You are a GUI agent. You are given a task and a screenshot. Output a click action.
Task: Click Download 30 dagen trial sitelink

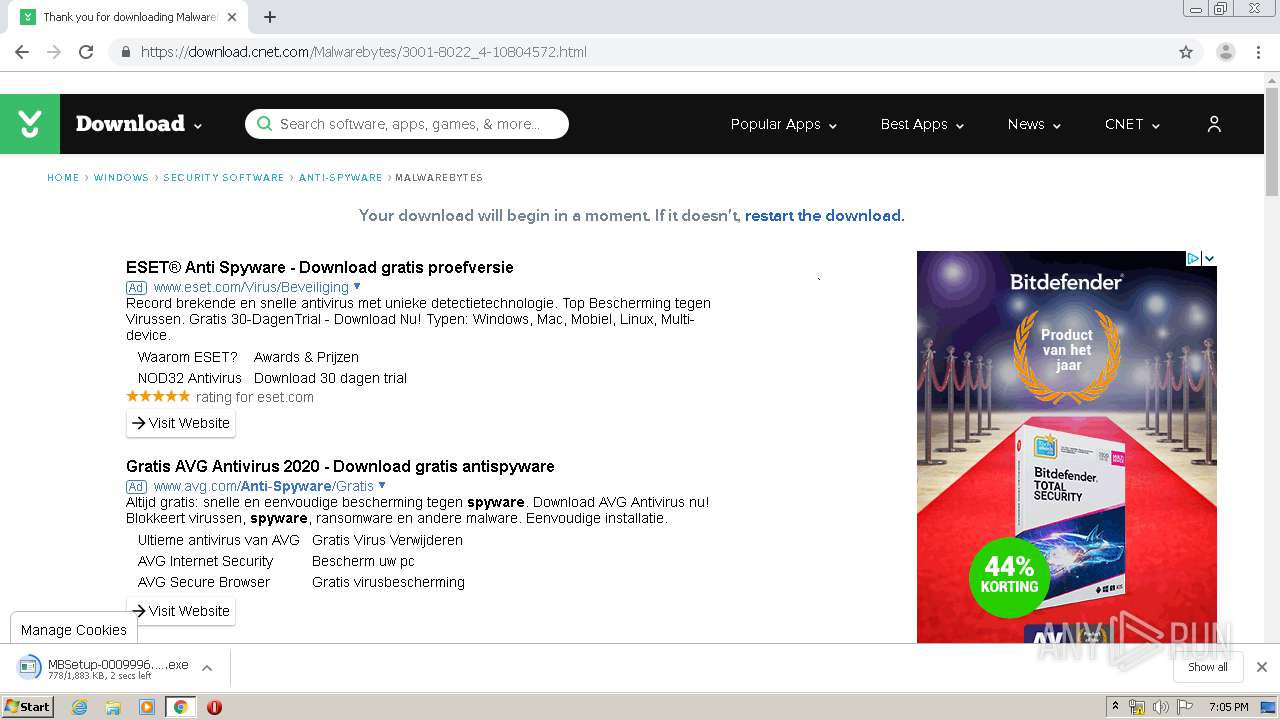[x=330, y=378]
